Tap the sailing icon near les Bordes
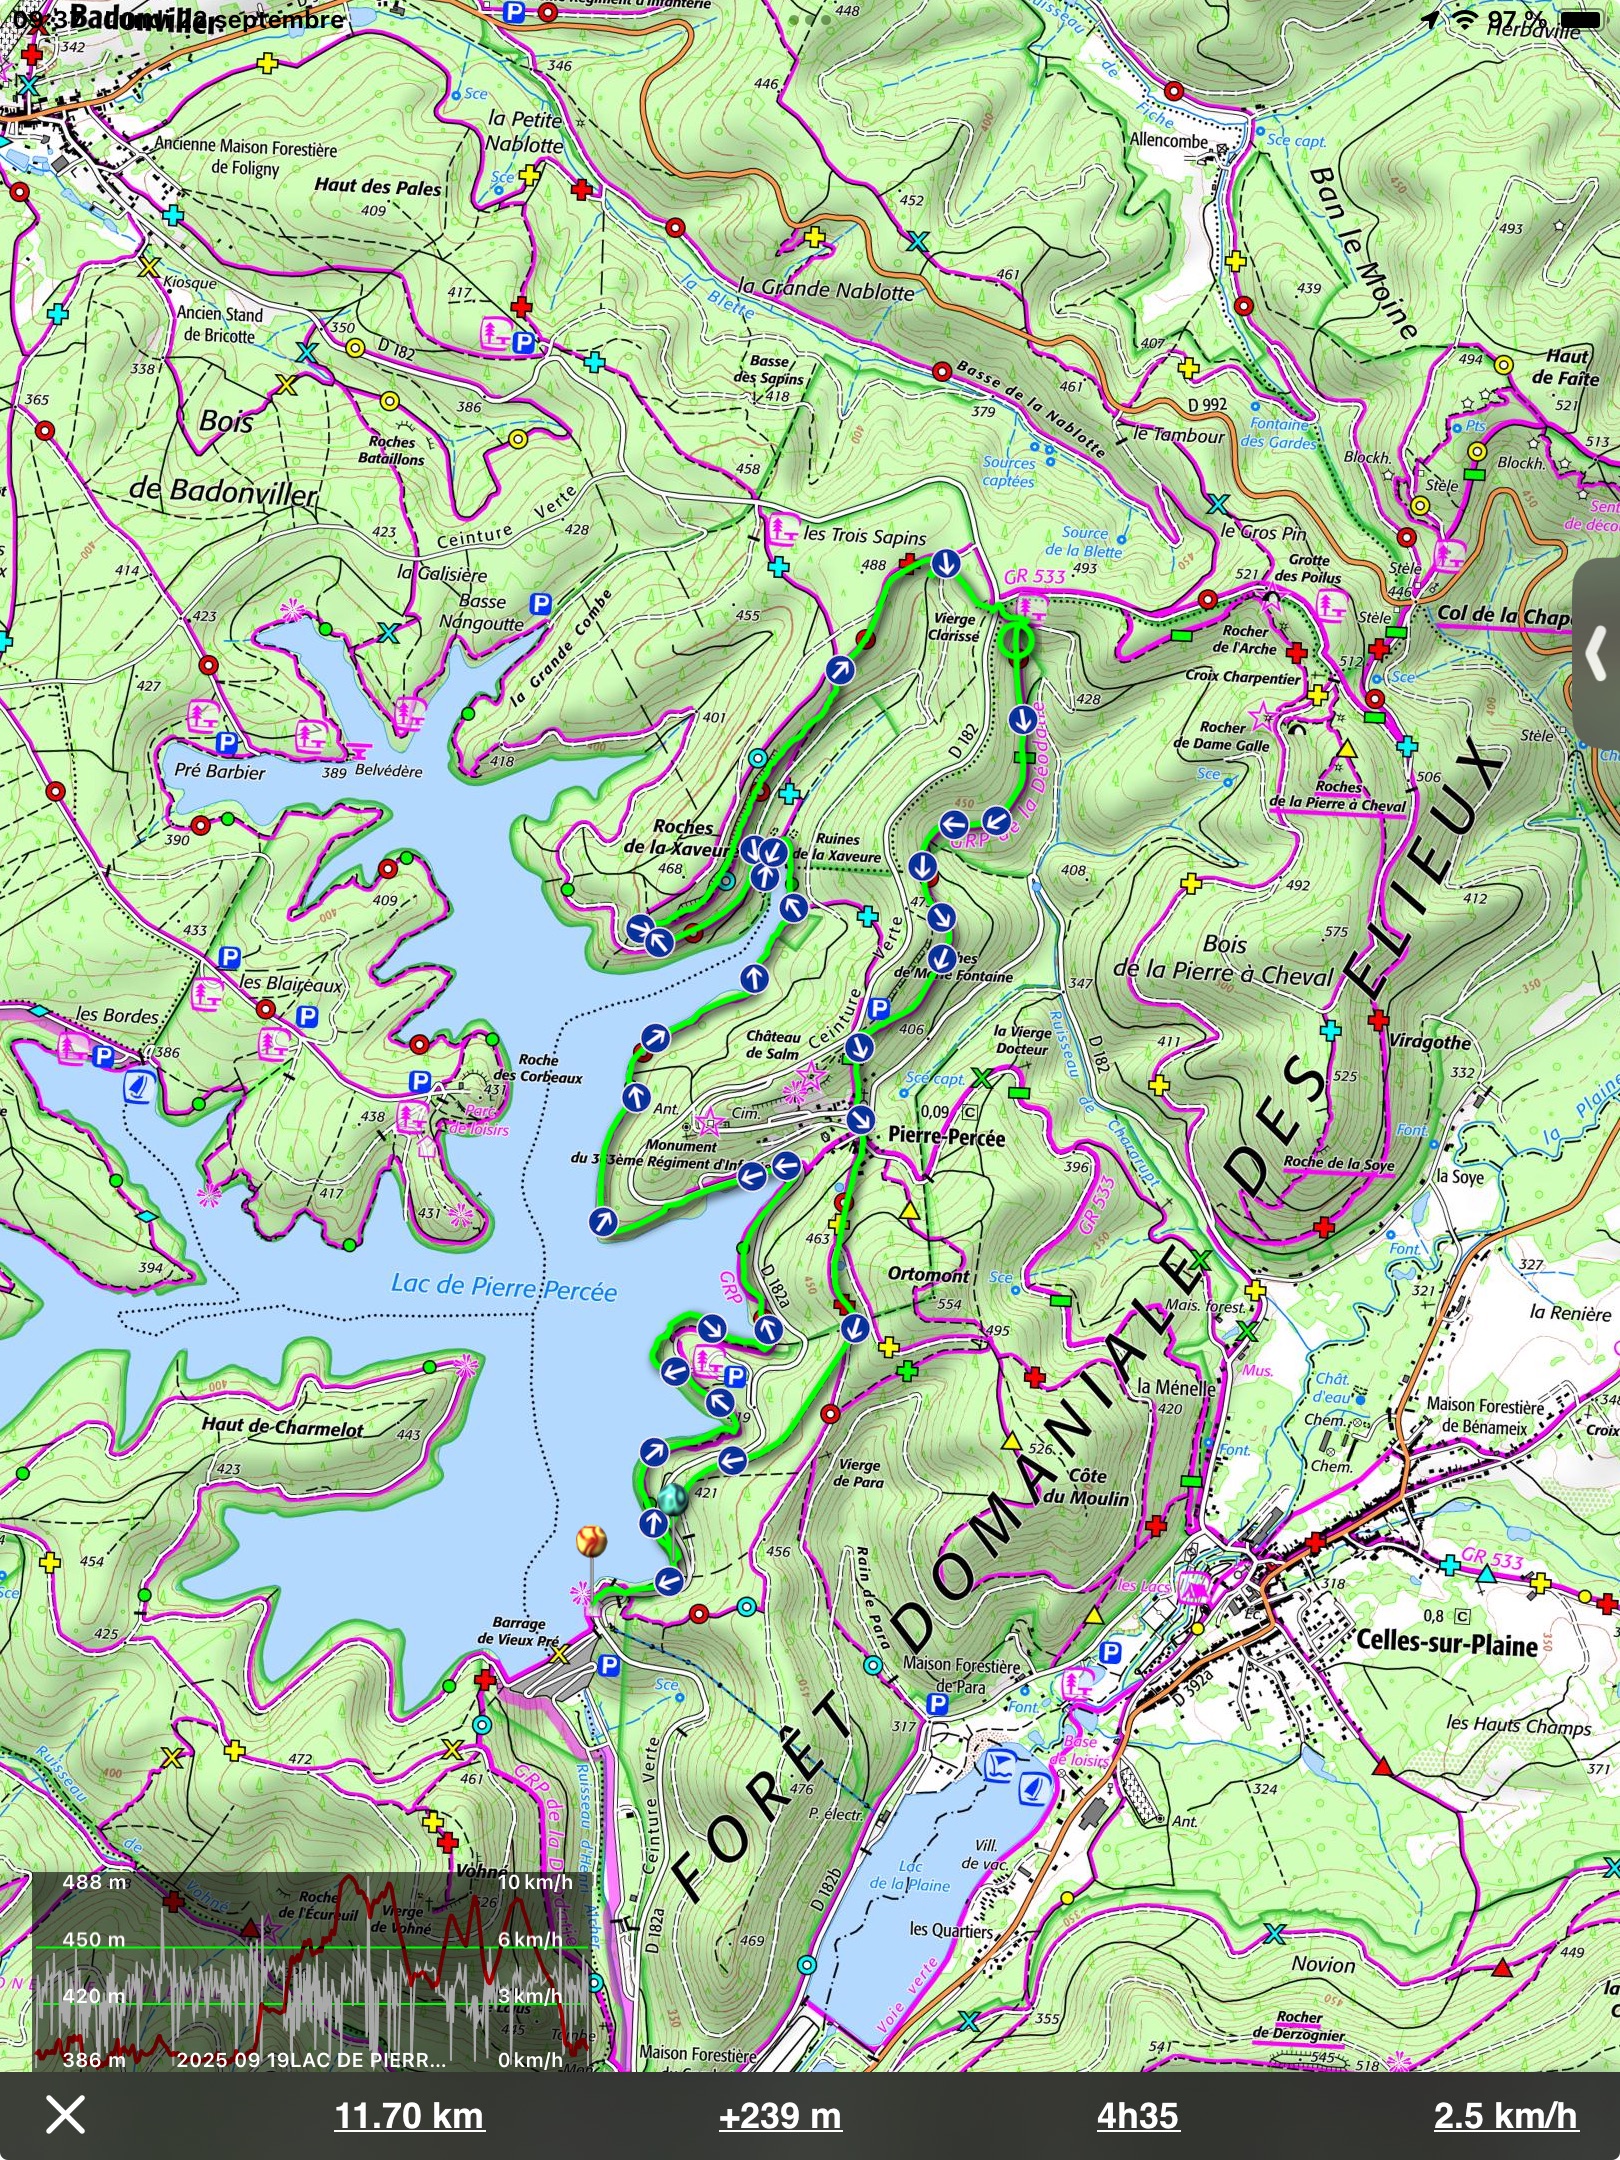1620x2160 pixels. click(x=136, y=1087)
